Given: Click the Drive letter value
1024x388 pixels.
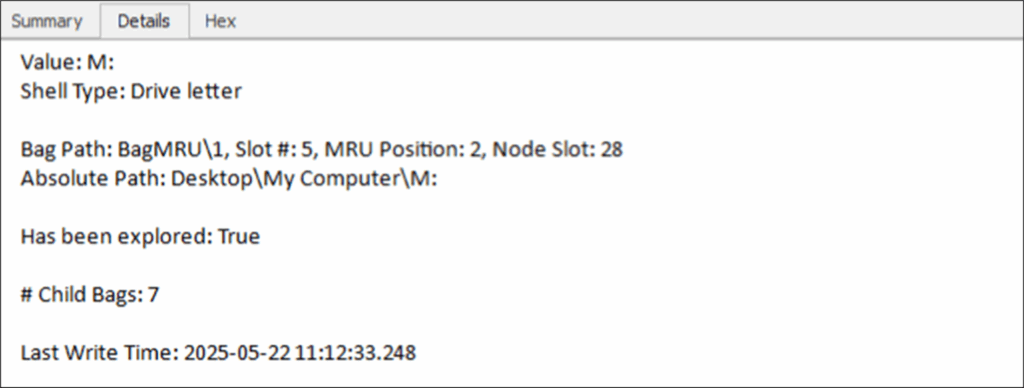Looking at the screenshot, I should [186, 91].
